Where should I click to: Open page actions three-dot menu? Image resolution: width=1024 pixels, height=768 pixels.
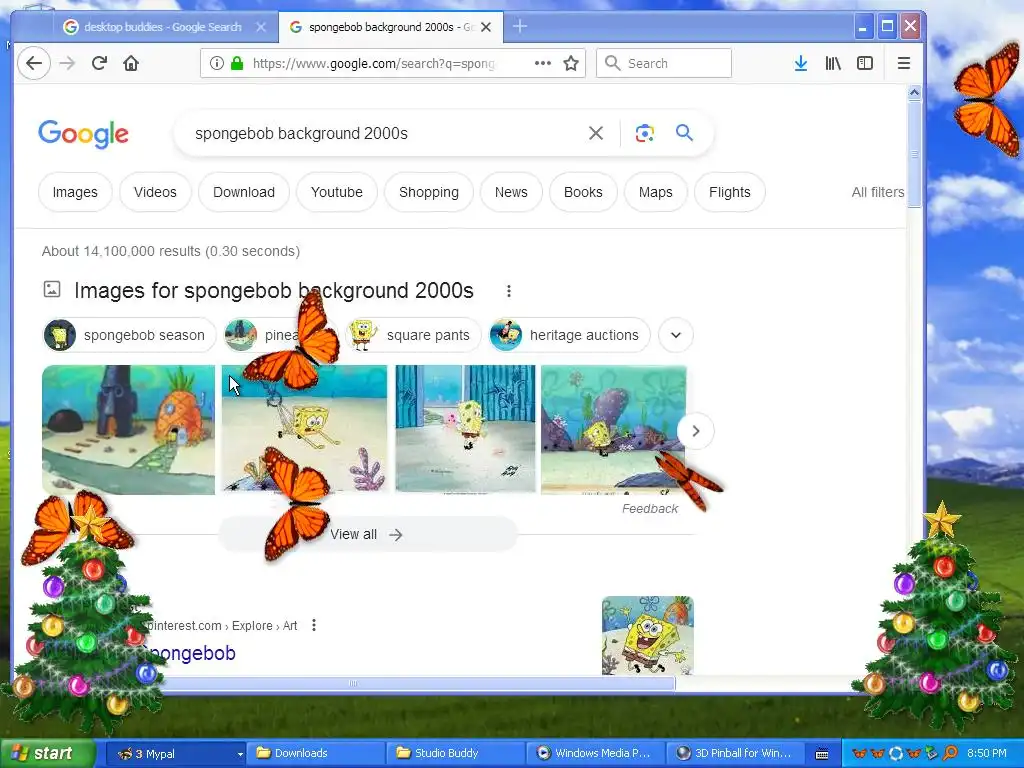coord(543,63)
